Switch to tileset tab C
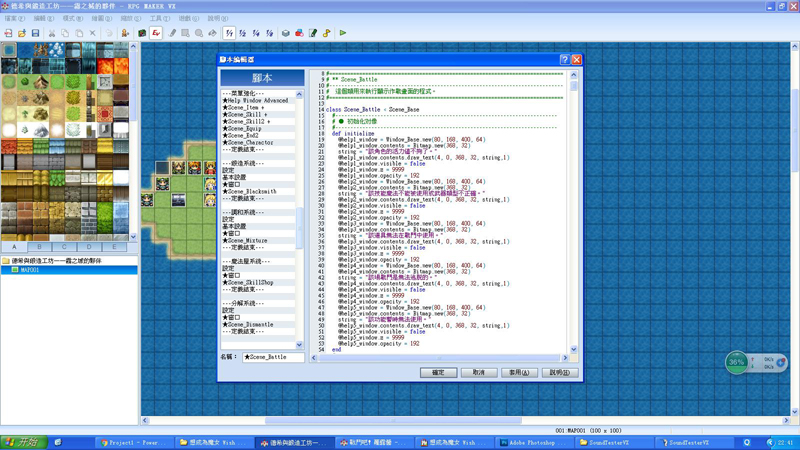 tap(64, 247)
